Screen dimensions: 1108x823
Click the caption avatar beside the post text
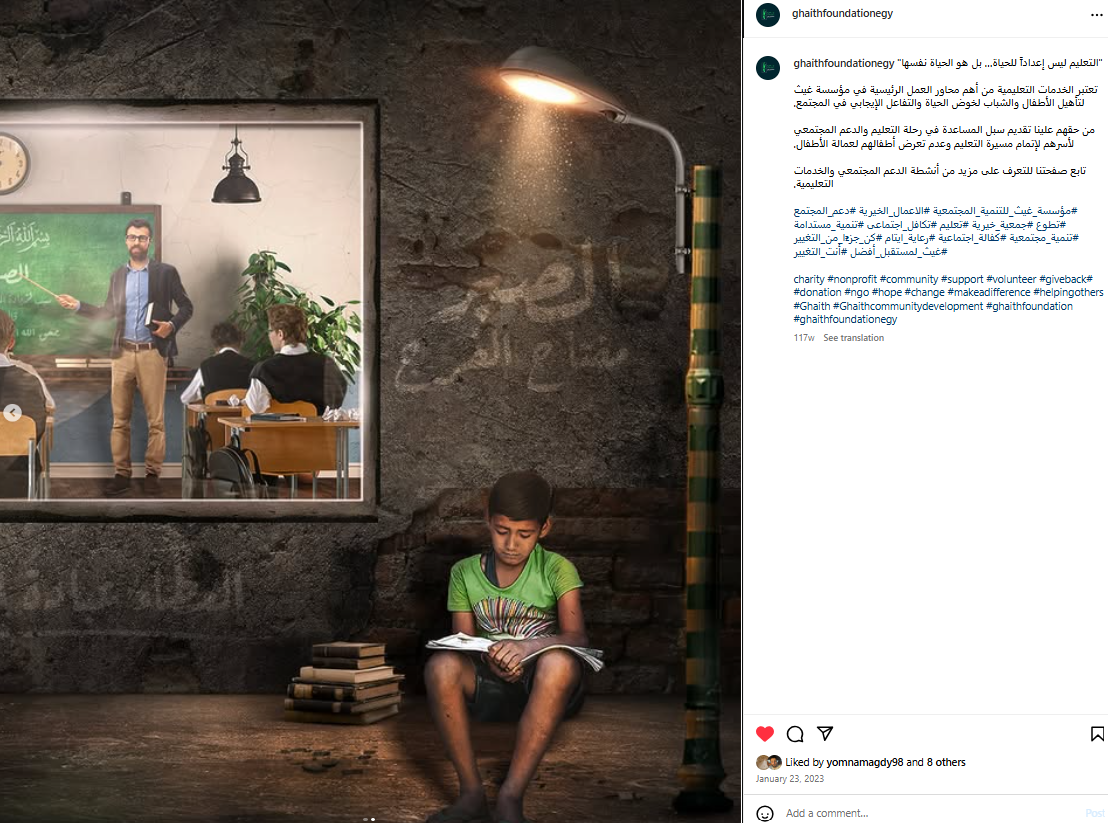point(768,68)
